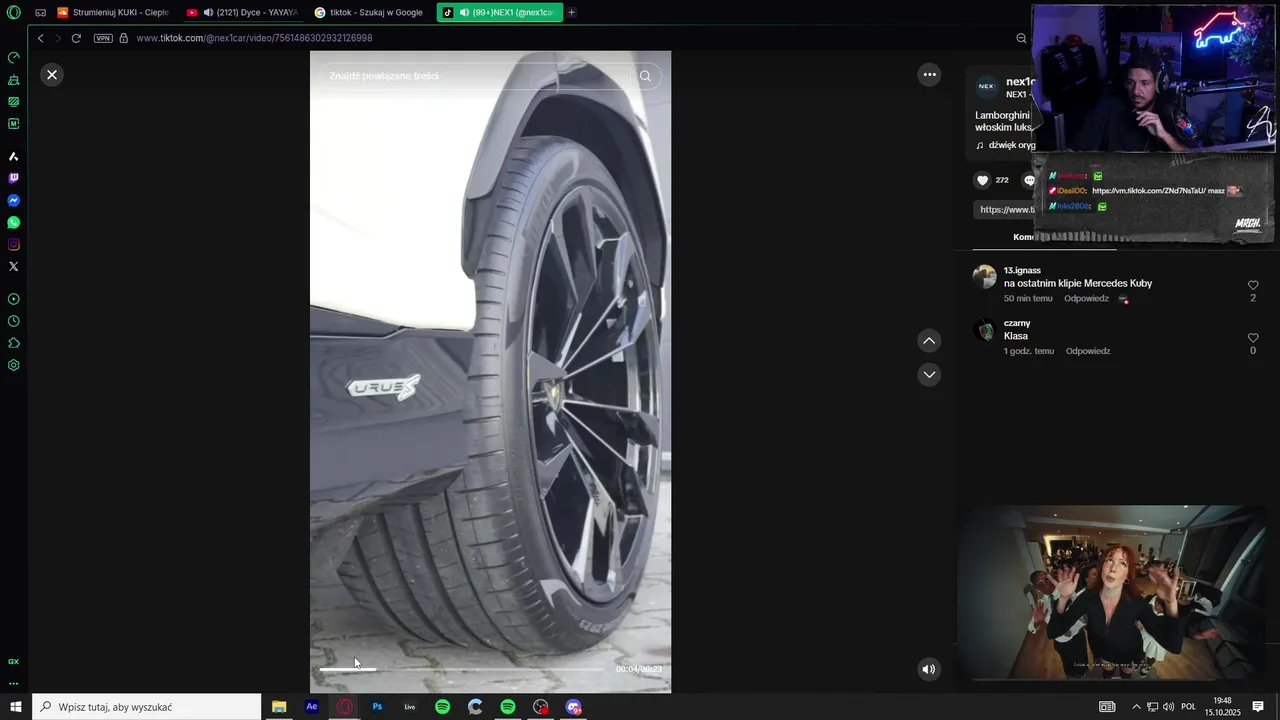This screenshot has width=1280, height=720.
Task: Open the Extensions cube sidebar icon
Action: [13, 343]
